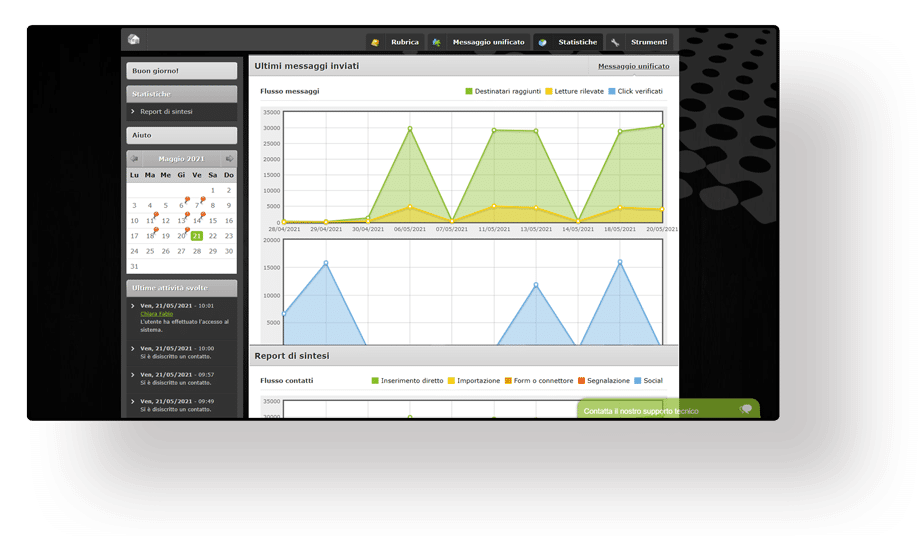The width and height of the screenshot is (919, 544).
Task: Expand the Buon giorno! sidebar panel
Action: pyautogui.click(x=181, y=71)
